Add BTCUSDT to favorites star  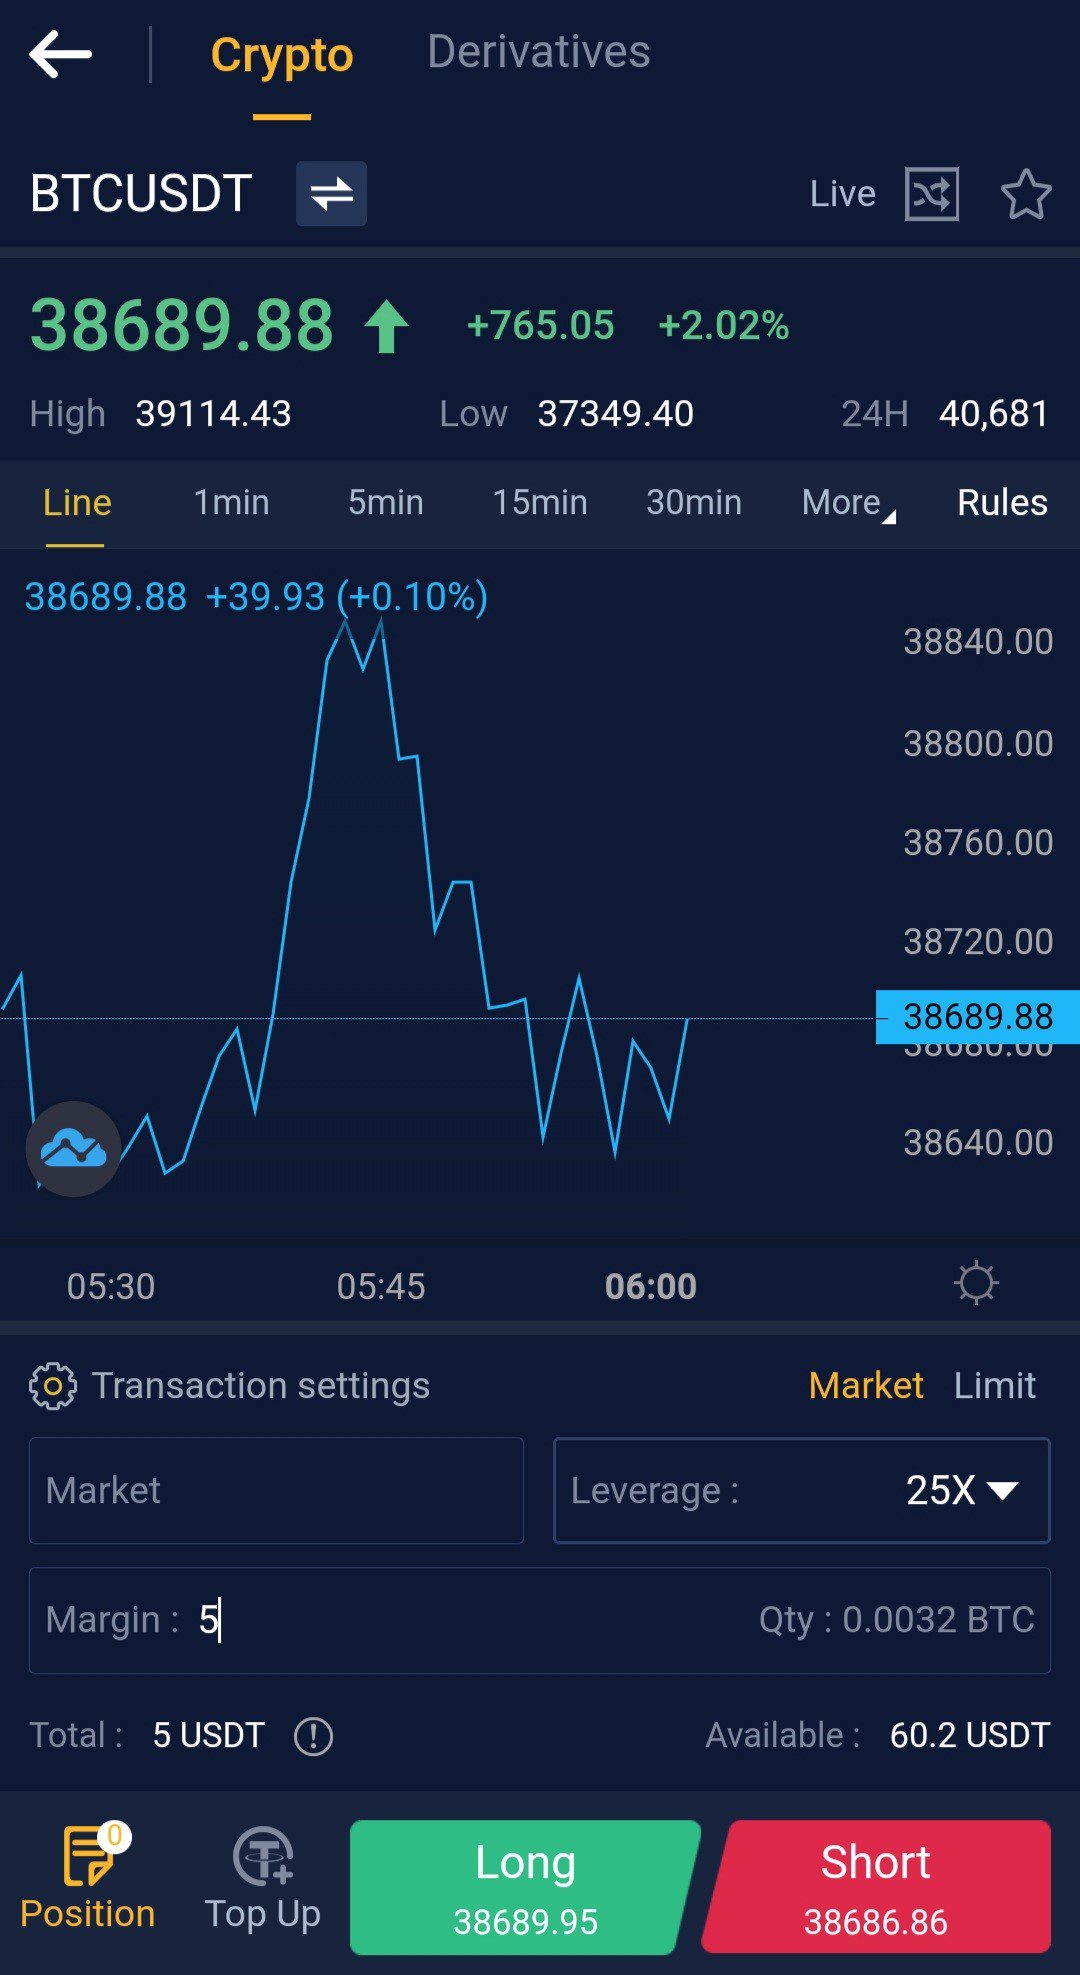click(x=1026, y=194)
